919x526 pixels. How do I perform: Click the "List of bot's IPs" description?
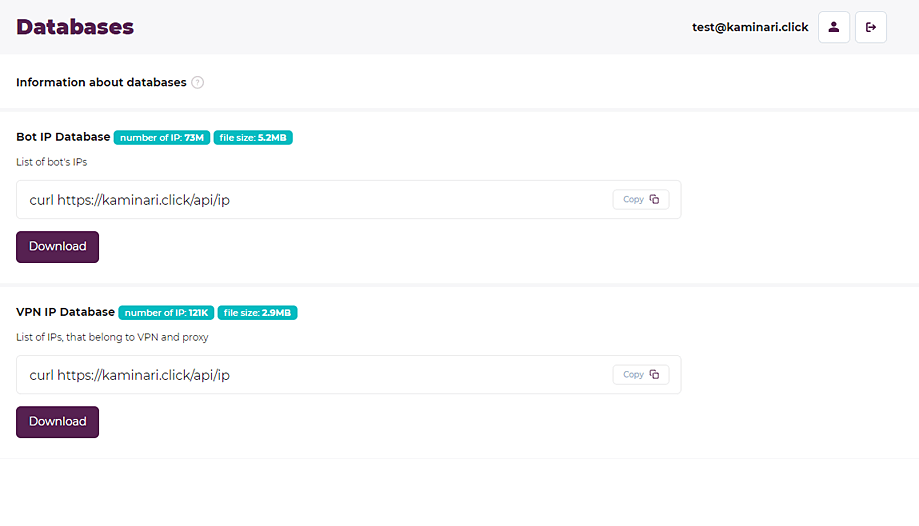pos(58,162)
